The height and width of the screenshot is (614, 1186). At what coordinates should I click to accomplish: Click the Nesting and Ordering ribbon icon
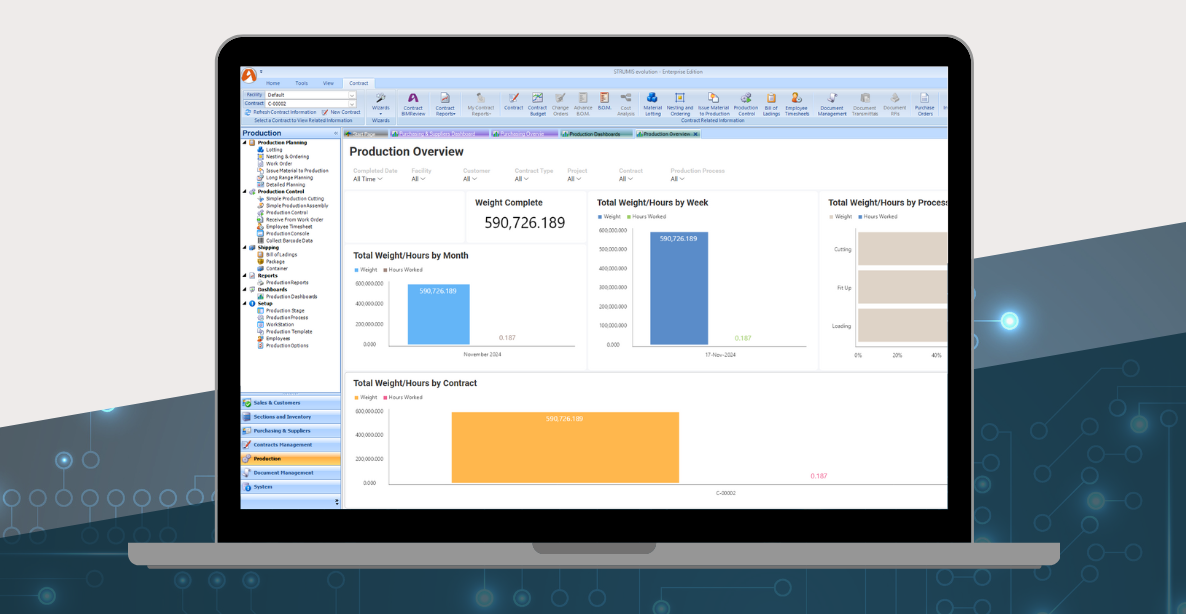679,103
